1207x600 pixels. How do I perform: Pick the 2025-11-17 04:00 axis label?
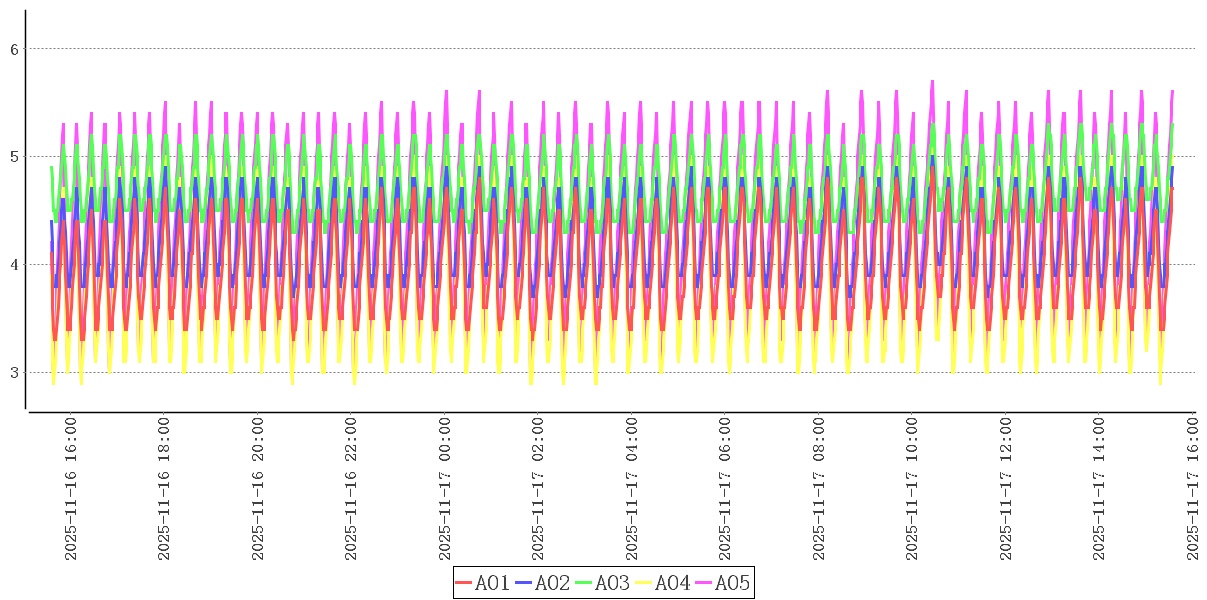632,489
